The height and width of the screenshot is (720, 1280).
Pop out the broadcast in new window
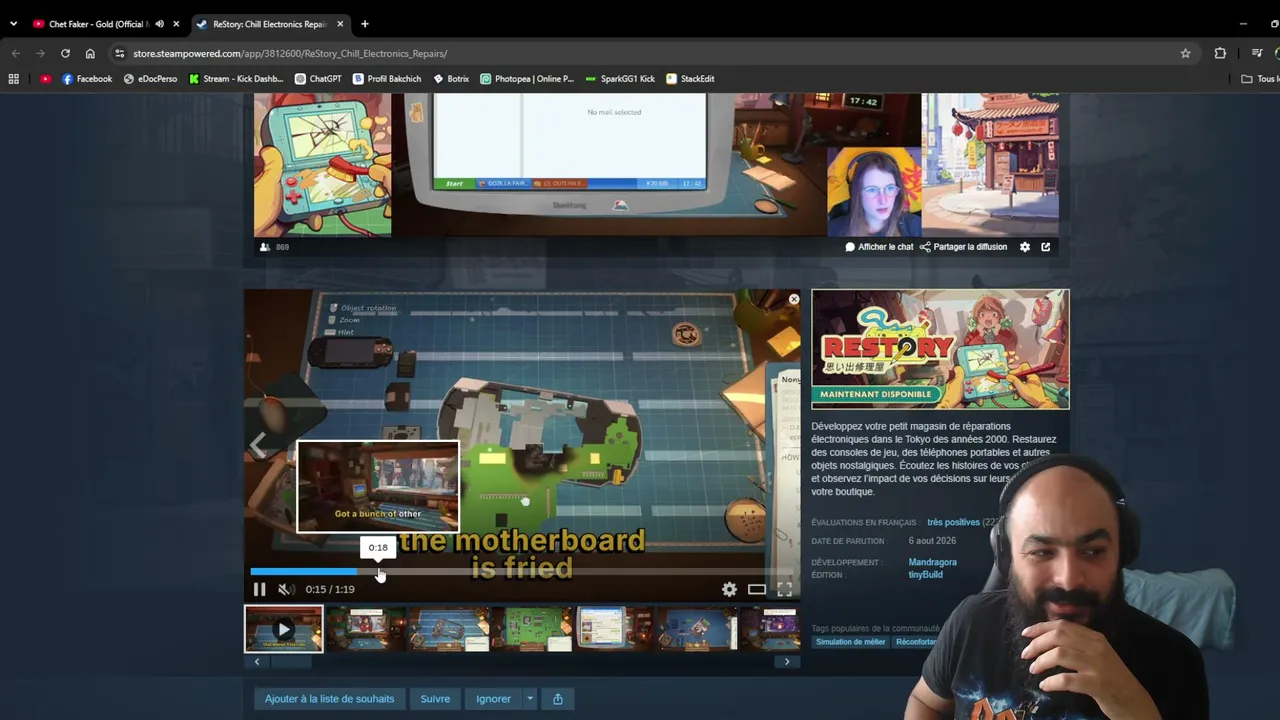pyautogui.click(x=1046, y=247)
